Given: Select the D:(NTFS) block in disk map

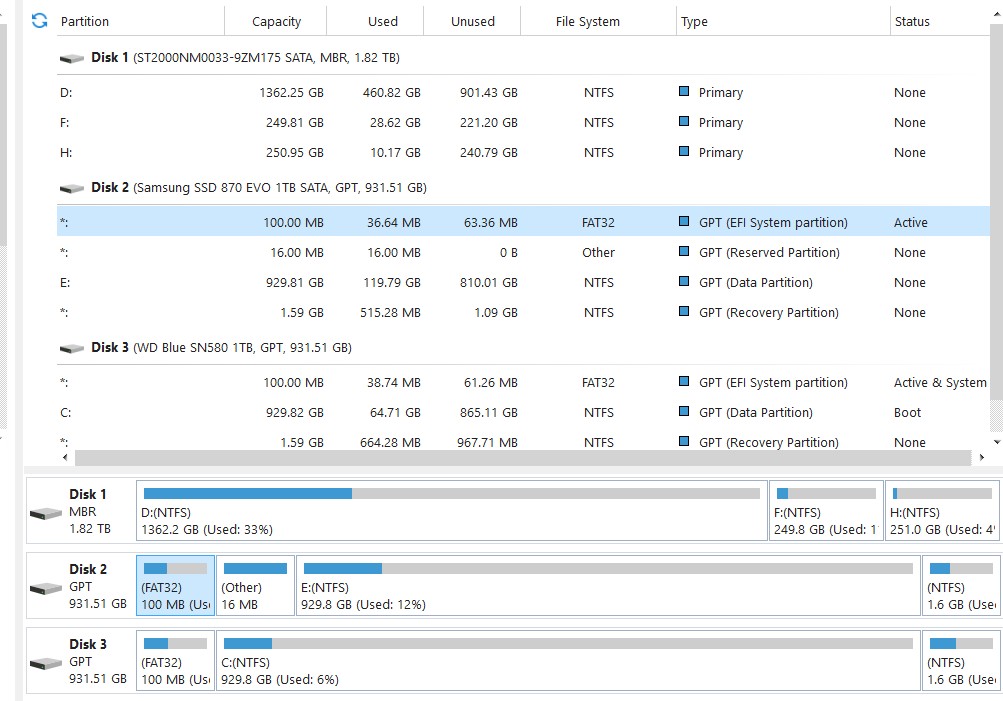Looking at the screenshot, I should (x=451, y=511).
